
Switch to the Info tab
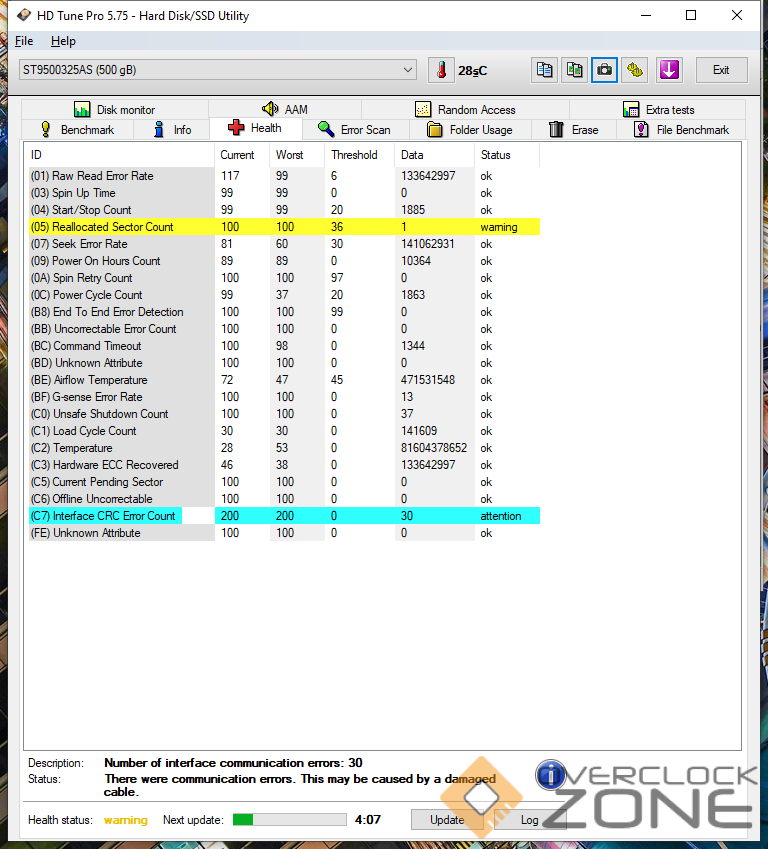pos(172,130)
